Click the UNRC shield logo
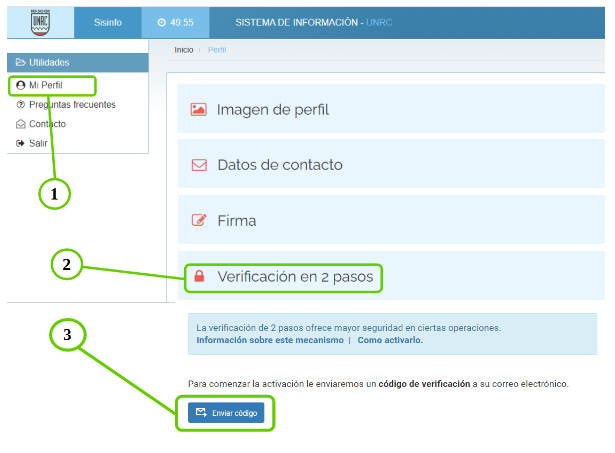615x453 pixels. pos(40,22)
